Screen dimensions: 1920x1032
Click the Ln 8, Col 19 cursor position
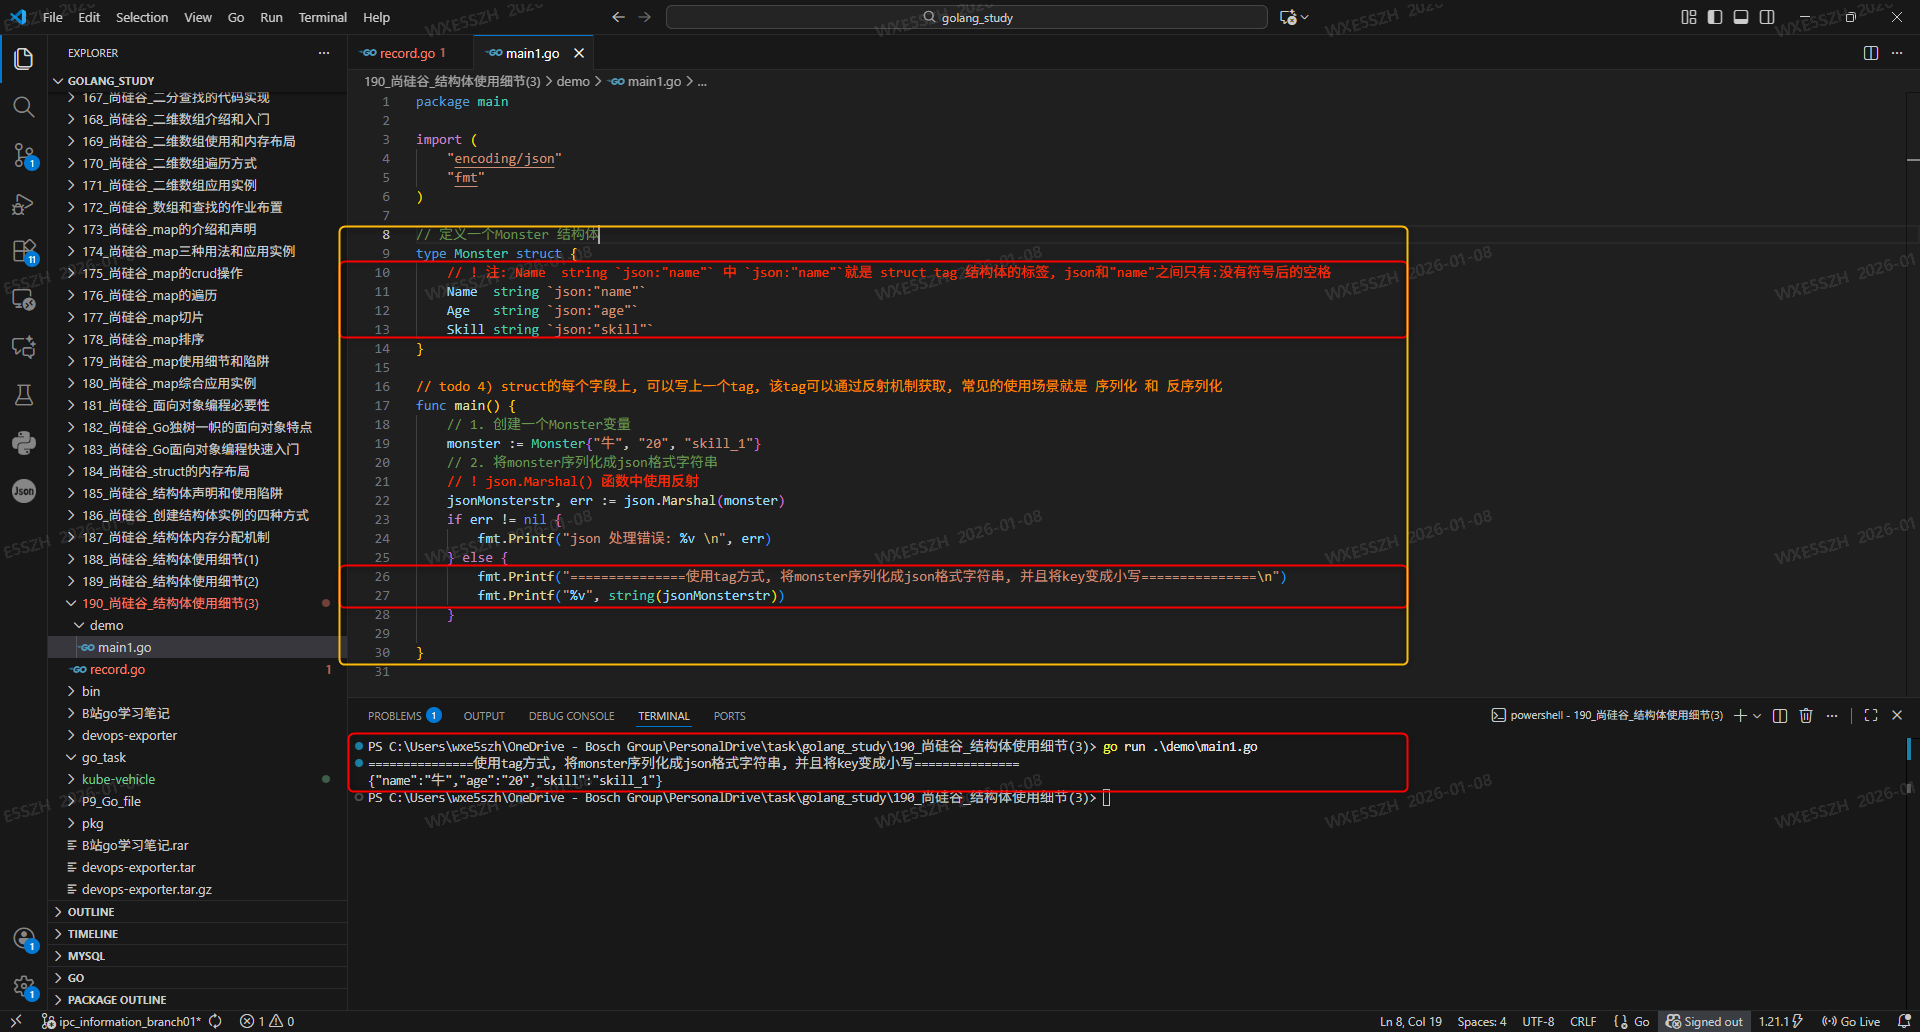[x=1411, y=1021]
